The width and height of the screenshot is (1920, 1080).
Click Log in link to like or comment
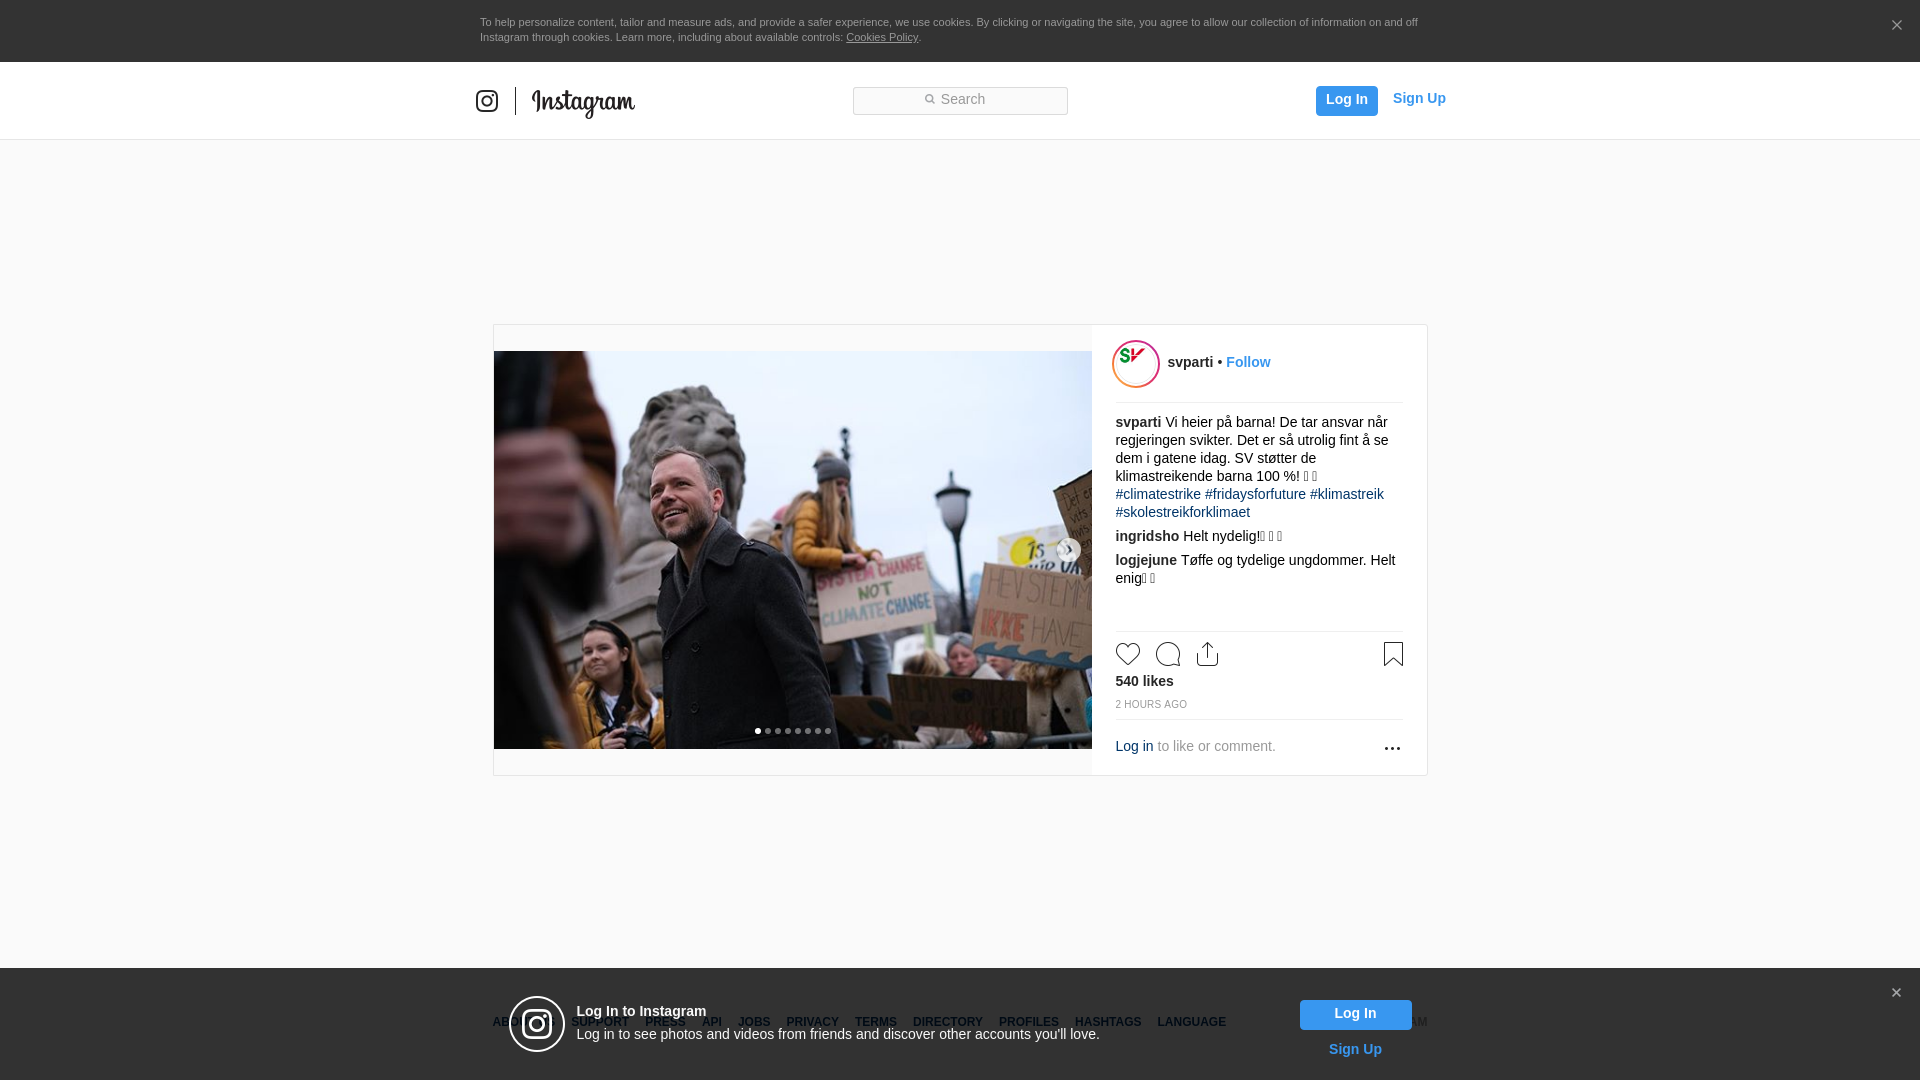coord(1134,746)
